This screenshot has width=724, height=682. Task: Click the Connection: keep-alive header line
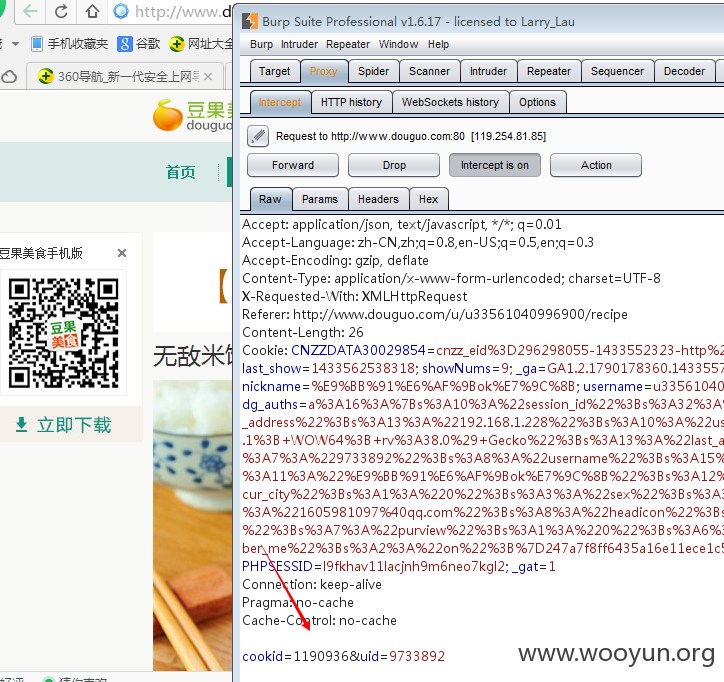pos(312,584)
